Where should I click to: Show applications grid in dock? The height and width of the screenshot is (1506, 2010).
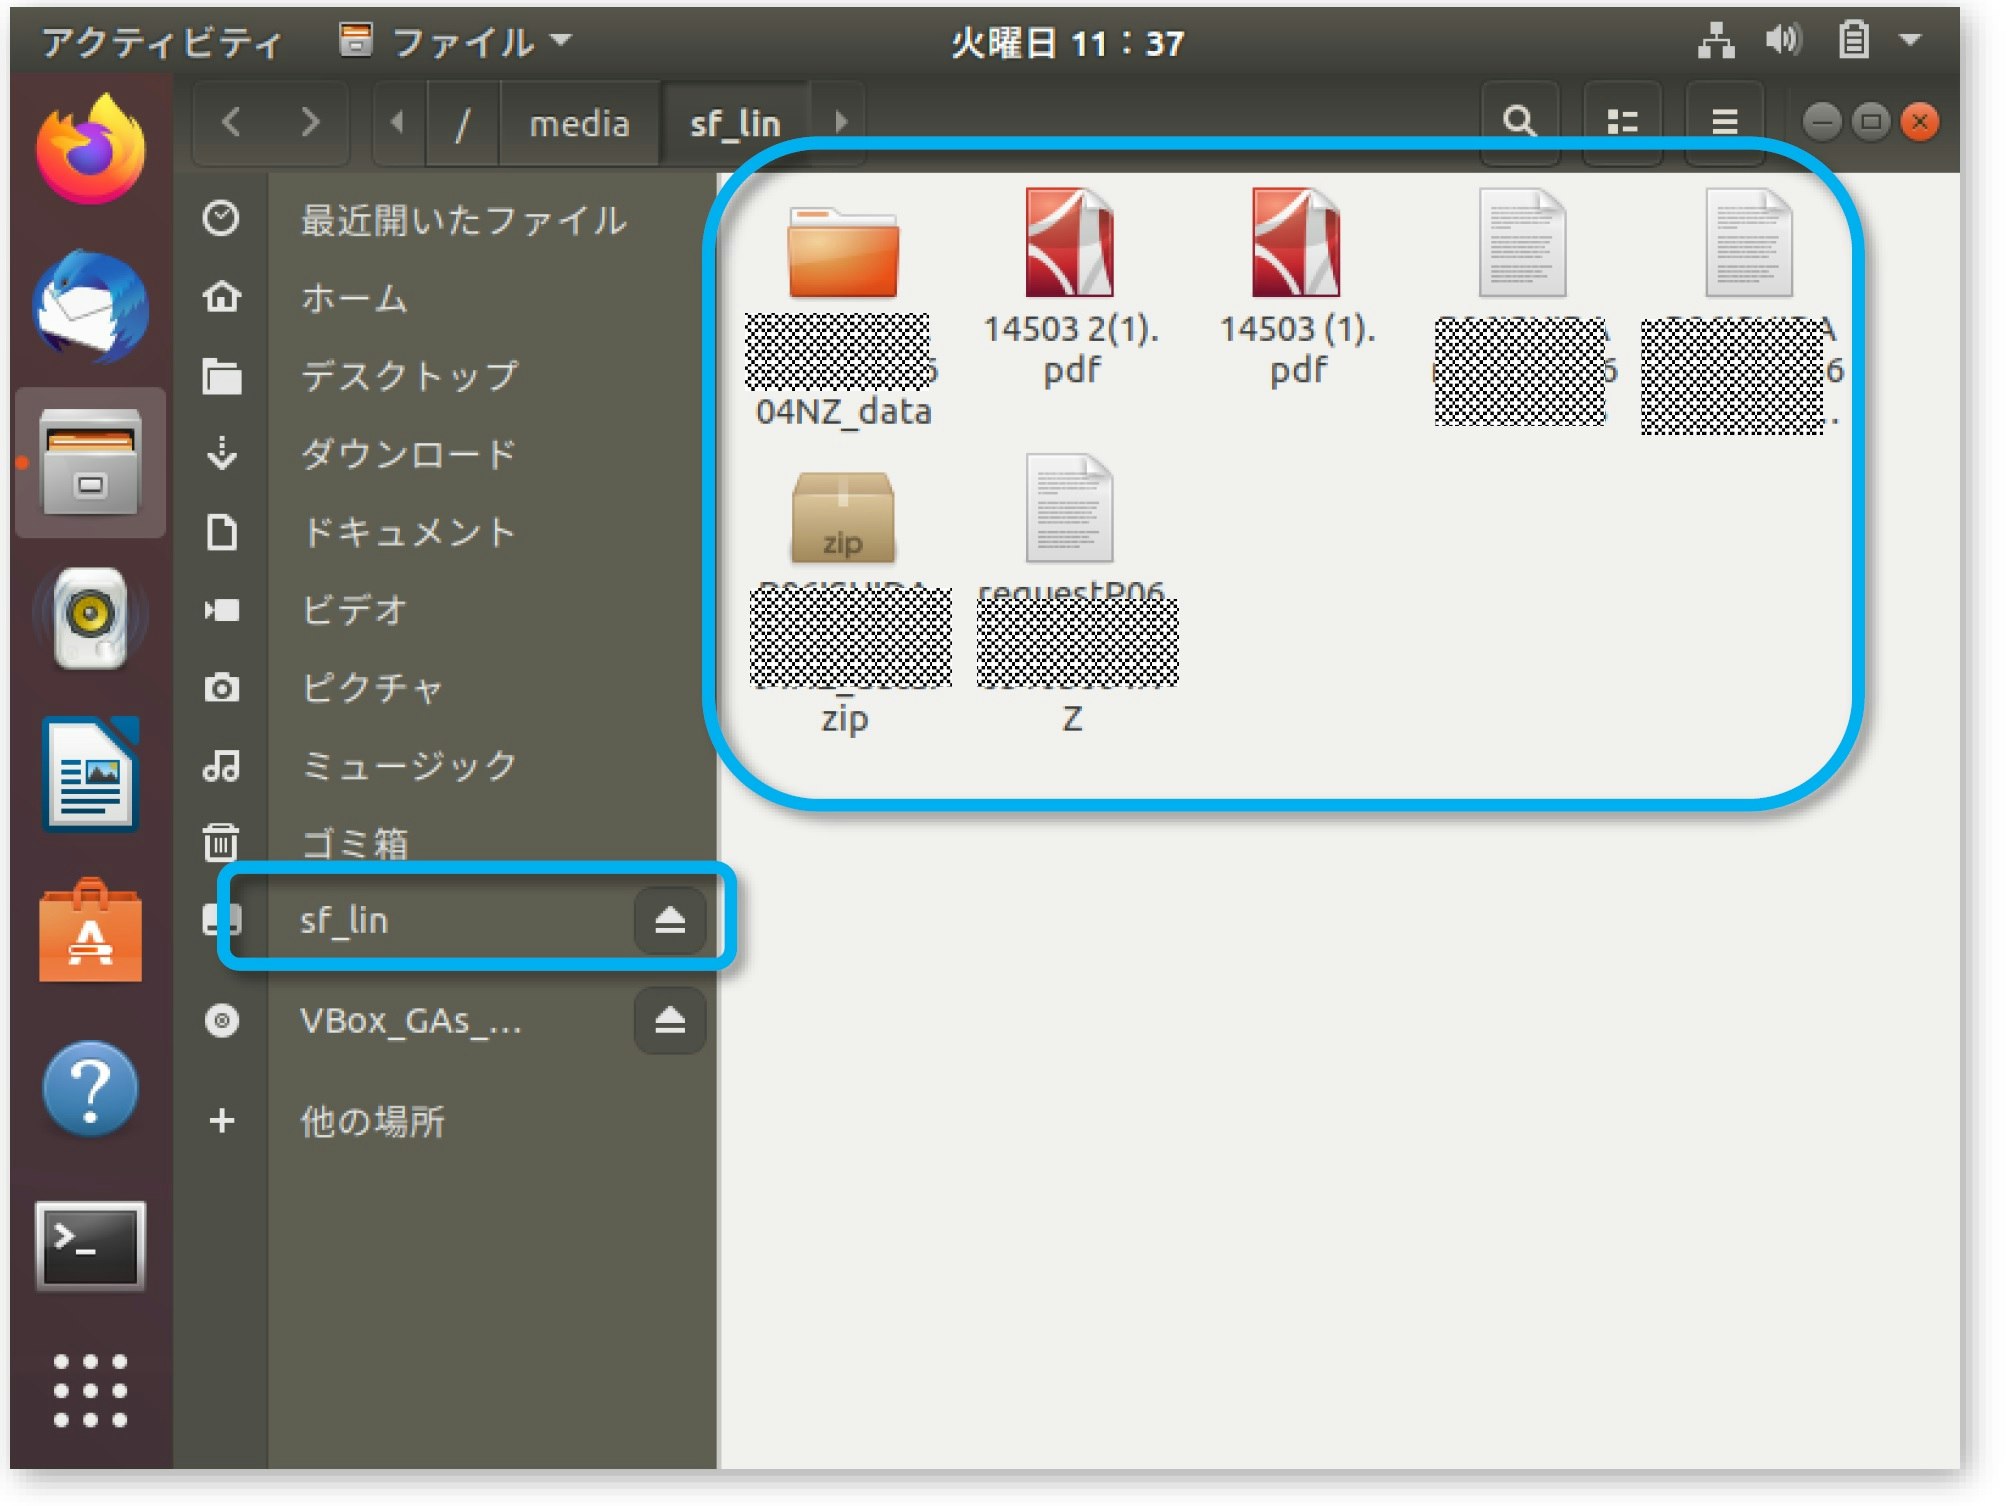(90, 1390)
